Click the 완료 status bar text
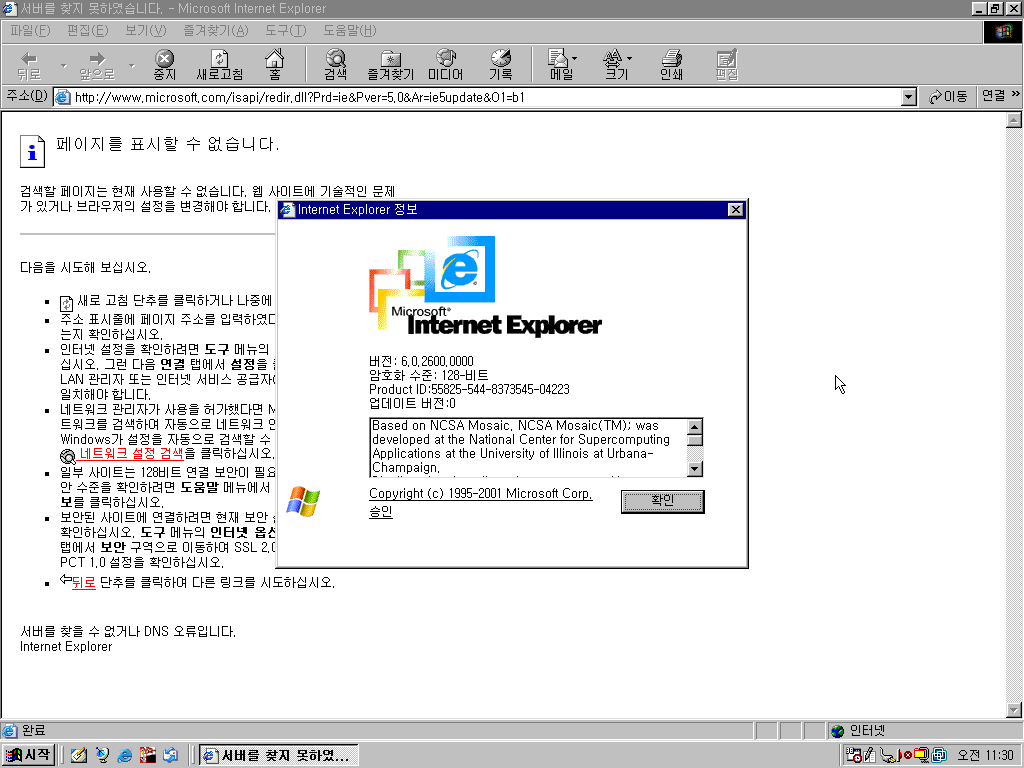The width and height of the screenshot is (1024, 768). pos(33,731)
